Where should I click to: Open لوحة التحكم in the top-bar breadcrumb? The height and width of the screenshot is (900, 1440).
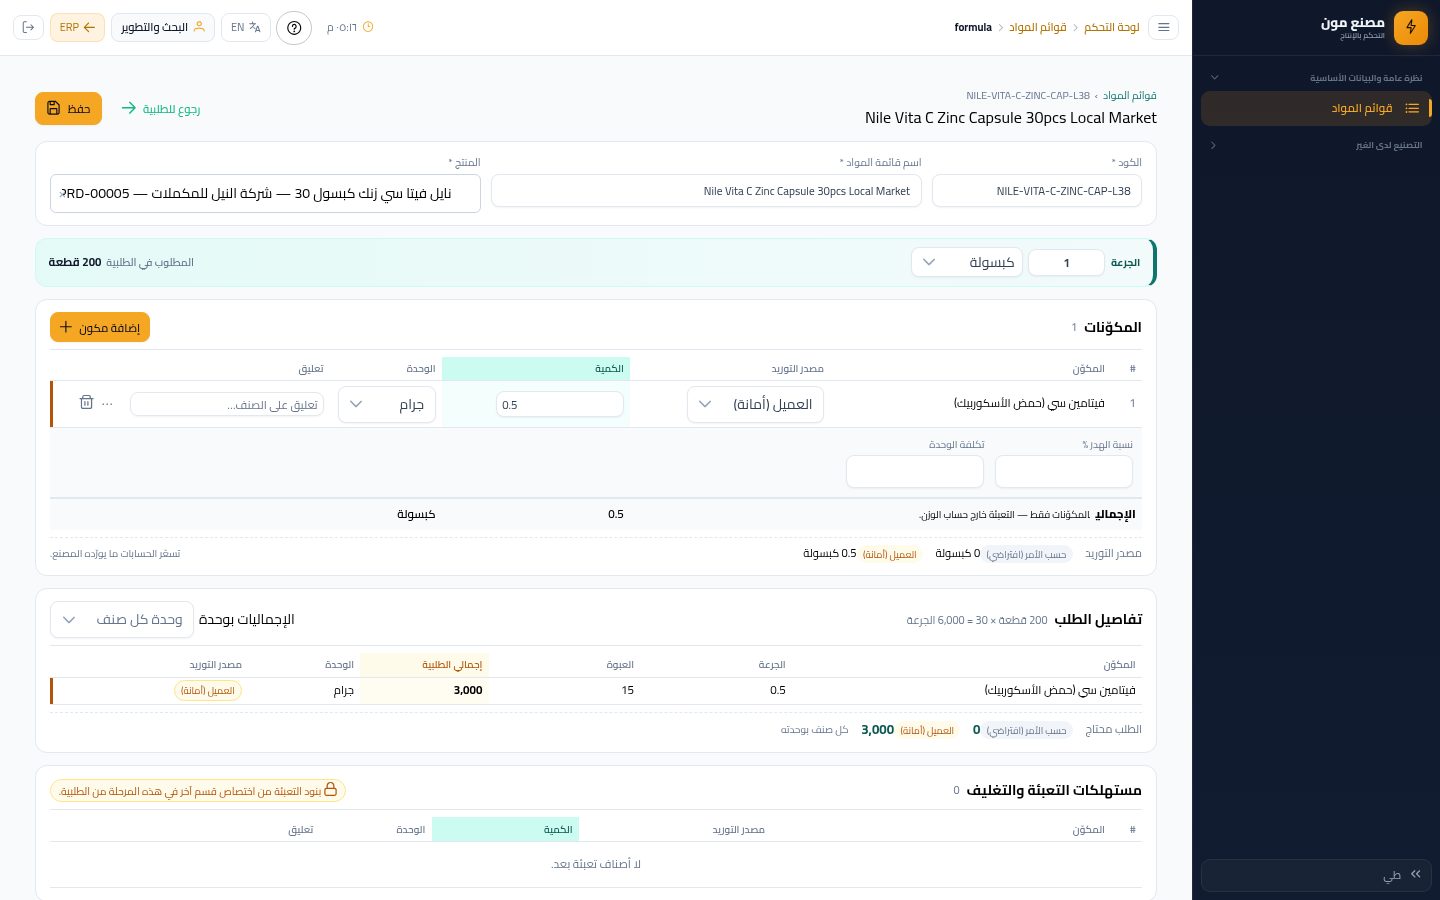1112,27
